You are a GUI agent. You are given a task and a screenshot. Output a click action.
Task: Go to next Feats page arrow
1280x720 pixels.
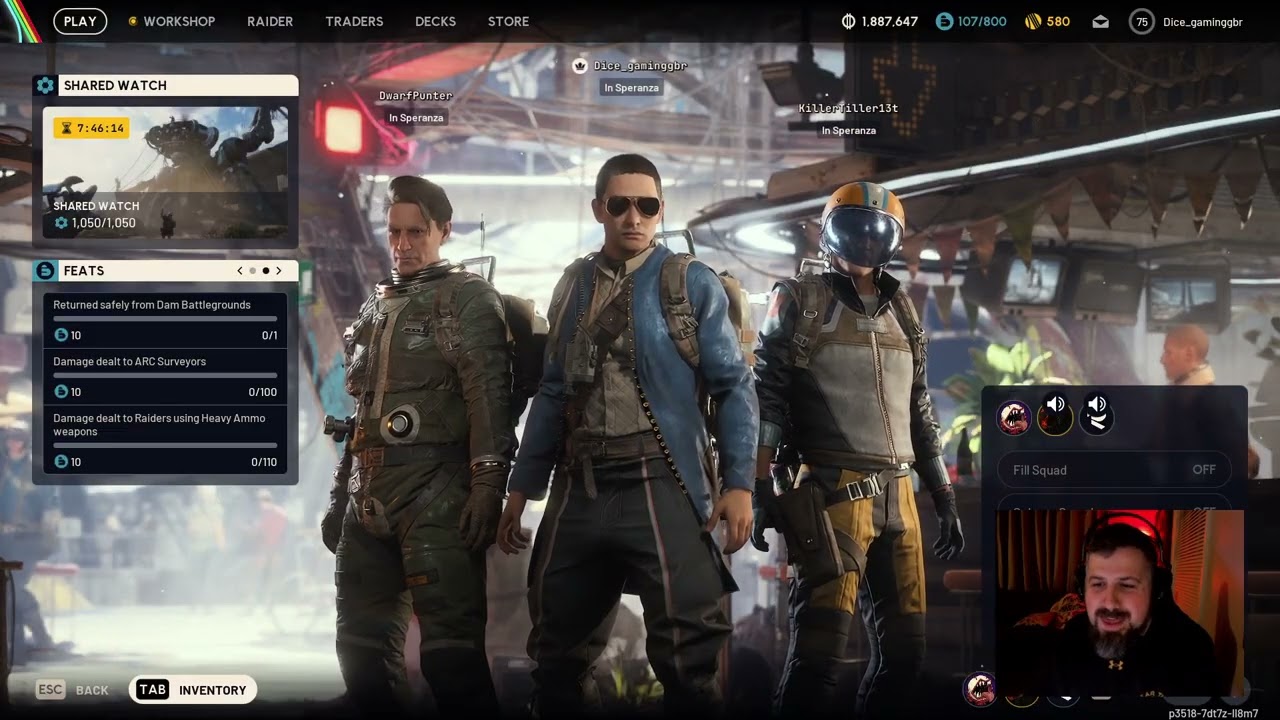pos(279,271)
